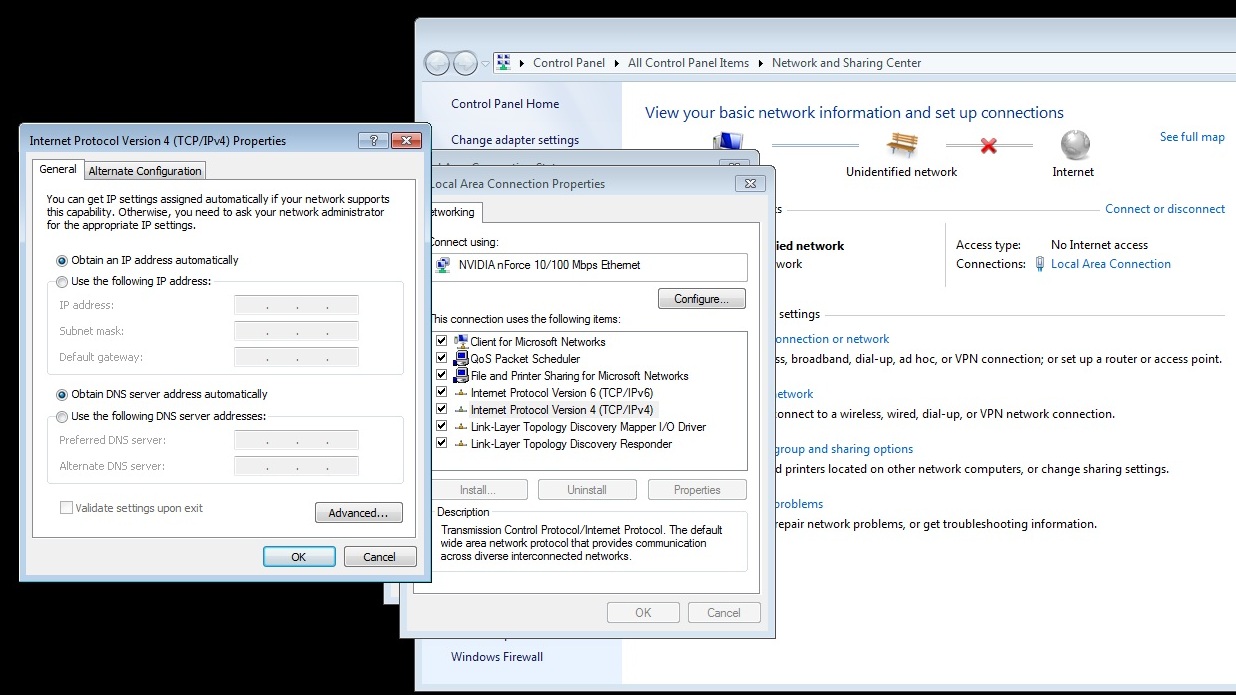Uncheck Internet Protocol Version 6 (TCP/IPv6)
Image resolution: width=1236 pixels, height=695 pixels.
click(x=442, y=393)
